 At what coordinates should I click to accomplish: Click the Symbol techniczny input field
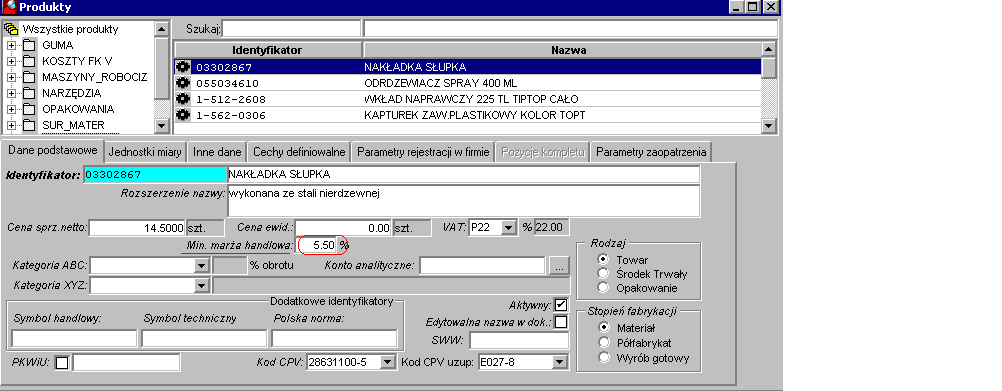tap(204, 338)
